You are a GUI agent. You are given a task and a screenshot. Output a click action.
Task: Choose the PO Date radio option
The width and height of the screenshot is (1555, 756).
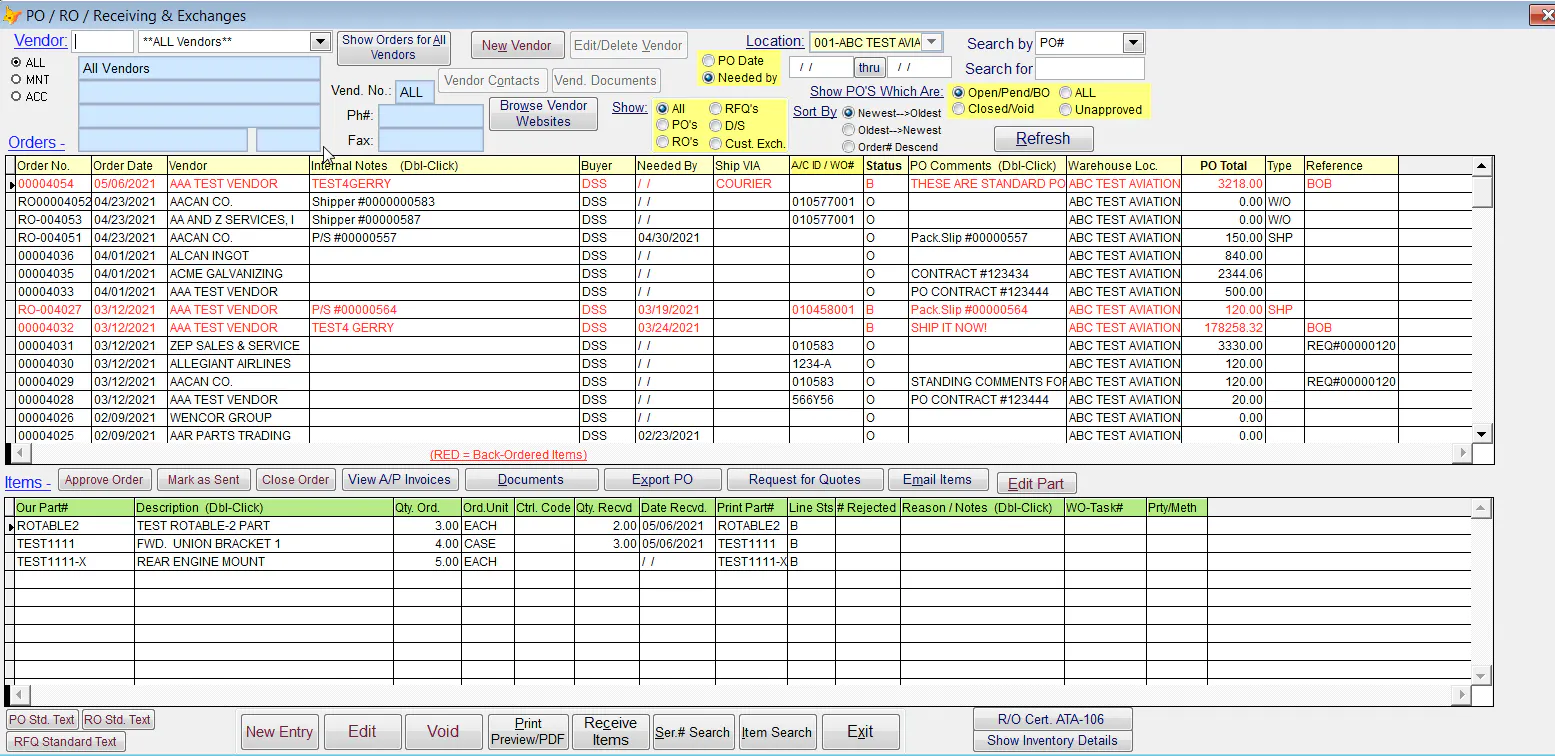point(708,61)
